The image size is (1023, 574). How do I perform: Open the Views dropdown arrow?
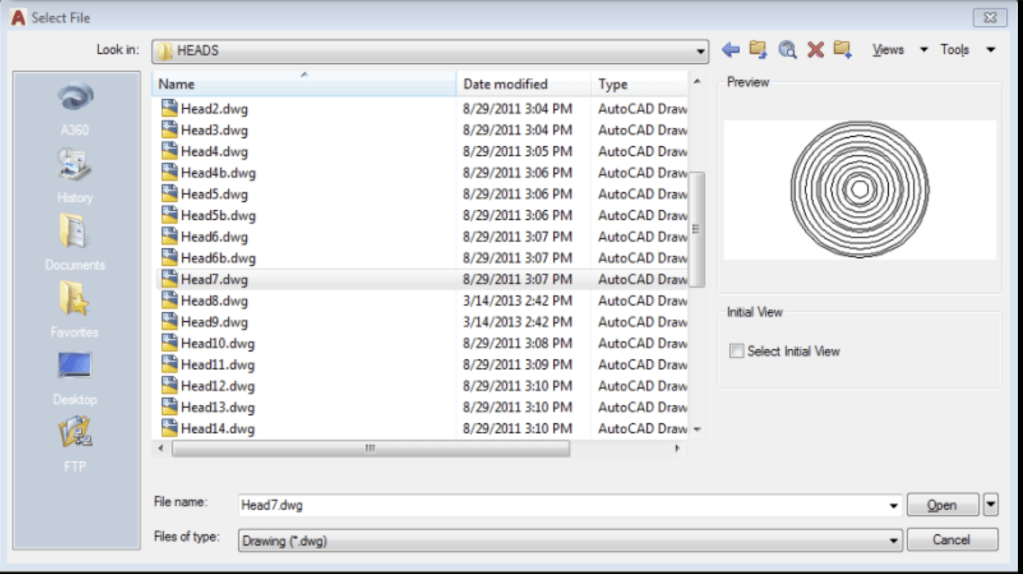924,50
